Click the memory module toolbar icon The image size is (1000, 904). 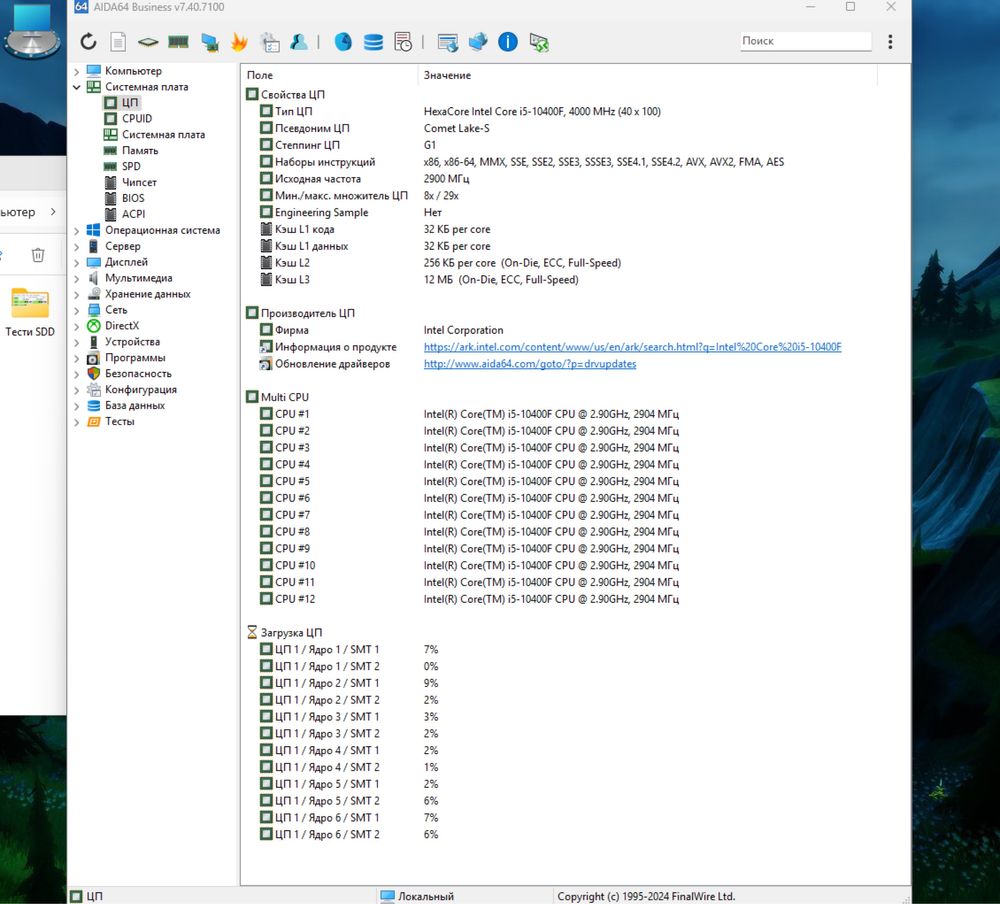[178, 42]
